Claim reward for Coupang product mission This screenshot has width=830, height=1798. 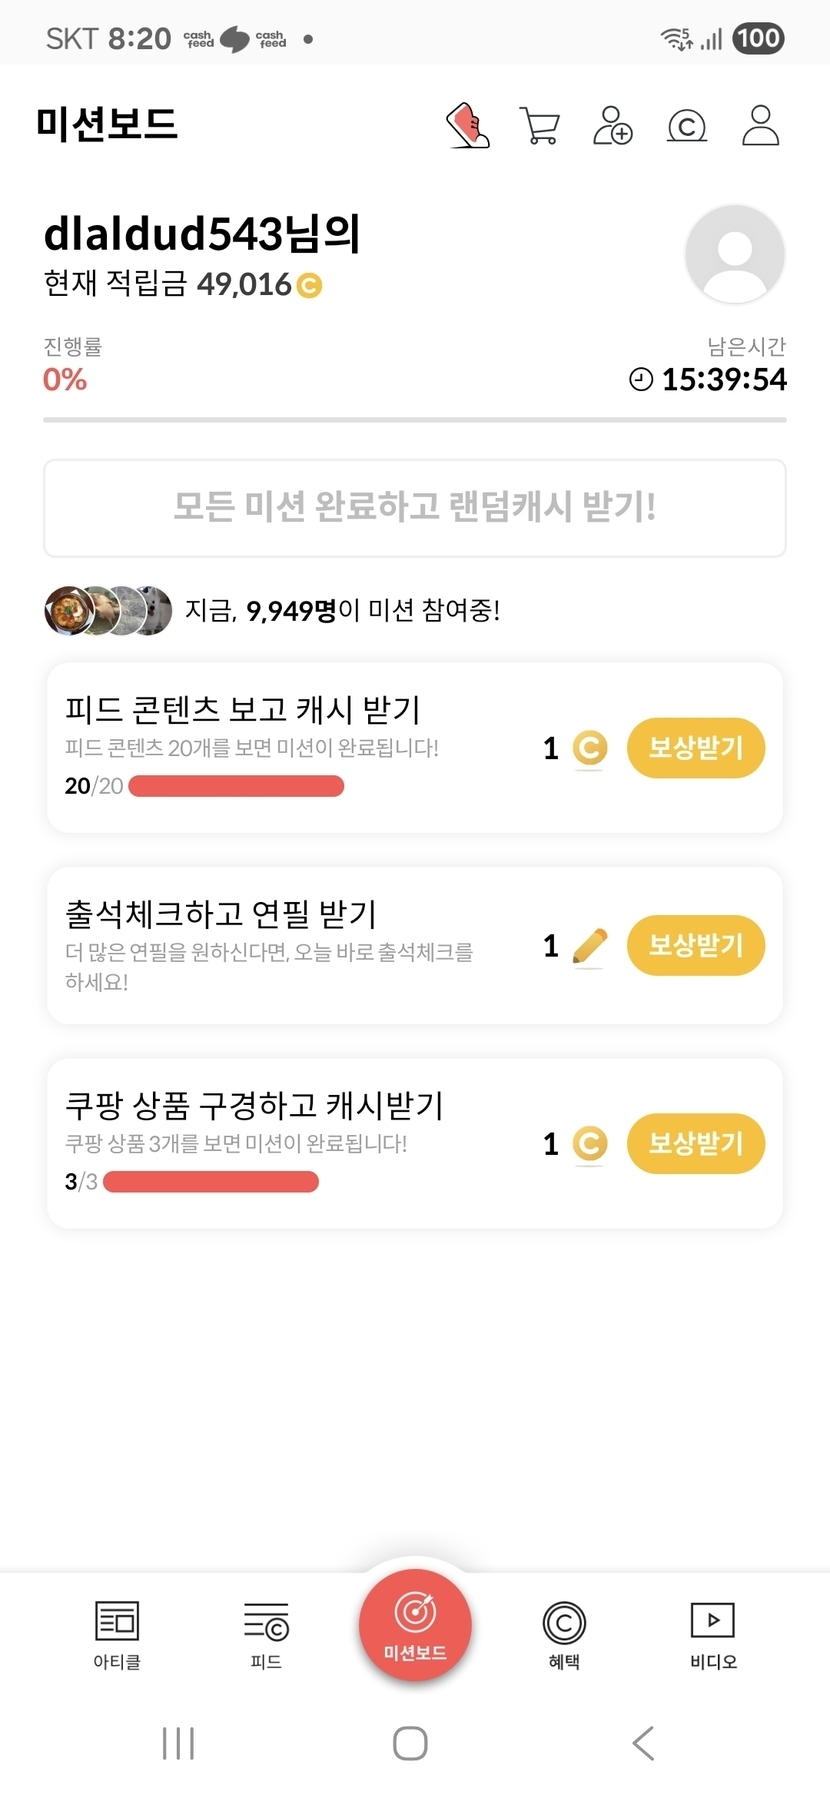pos(695,1143)
